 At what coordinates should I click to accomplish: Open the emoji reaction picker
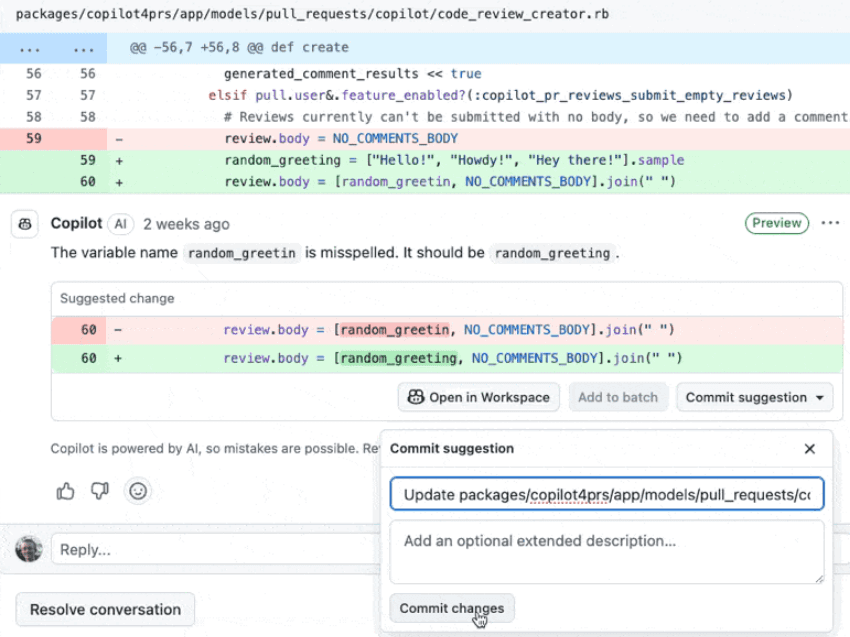pyautogui.click(x=138, y=491)
